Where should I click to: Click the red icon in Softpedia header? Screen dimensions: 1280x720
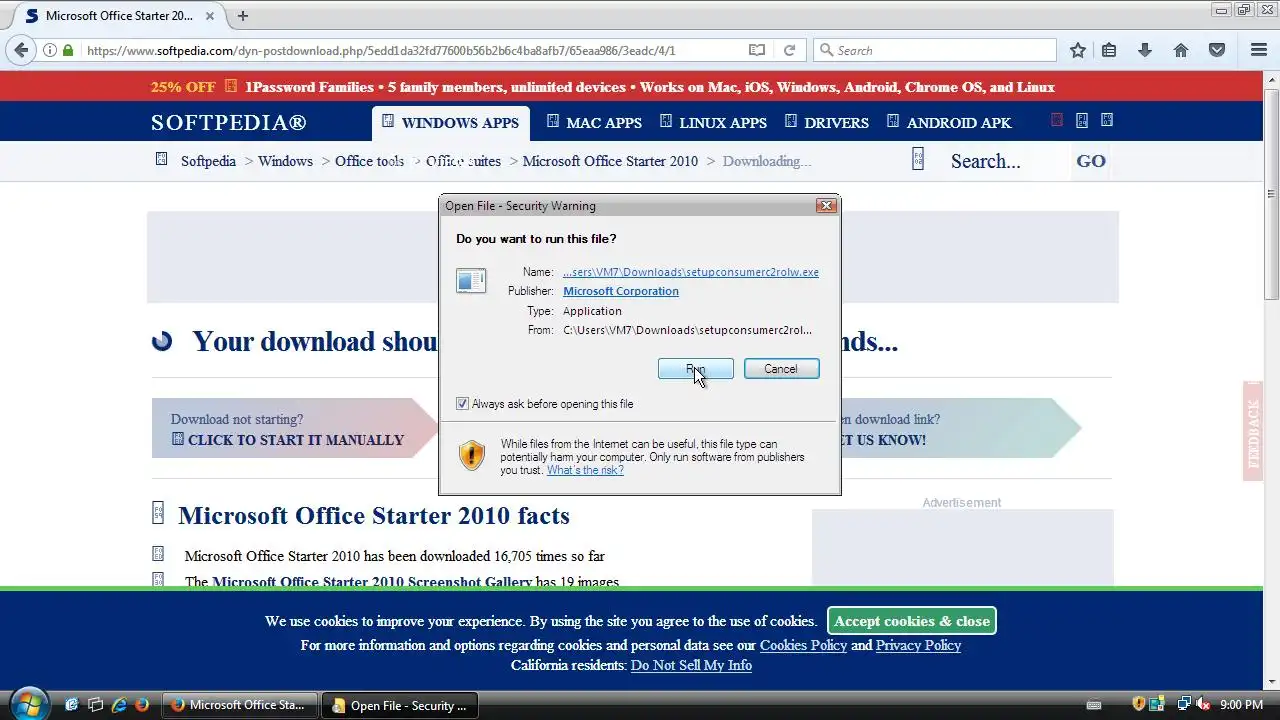pyautogui.click(x=1057, y=120)
